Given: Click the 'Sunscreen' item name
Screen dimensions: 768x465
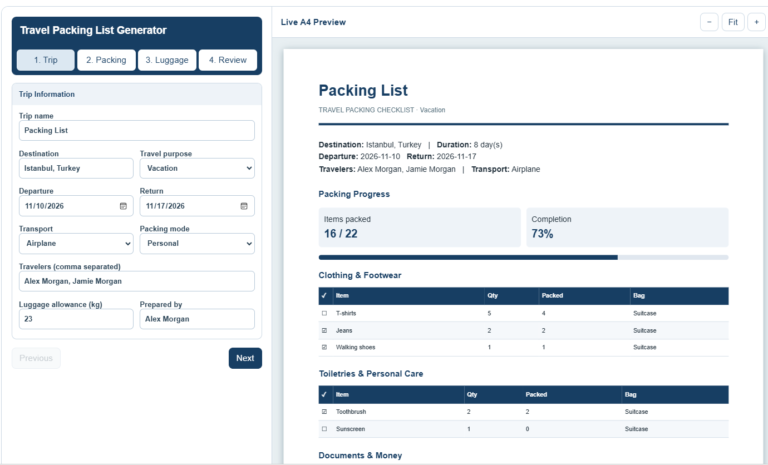Looking at the screenshot, I should pos(350,429).
